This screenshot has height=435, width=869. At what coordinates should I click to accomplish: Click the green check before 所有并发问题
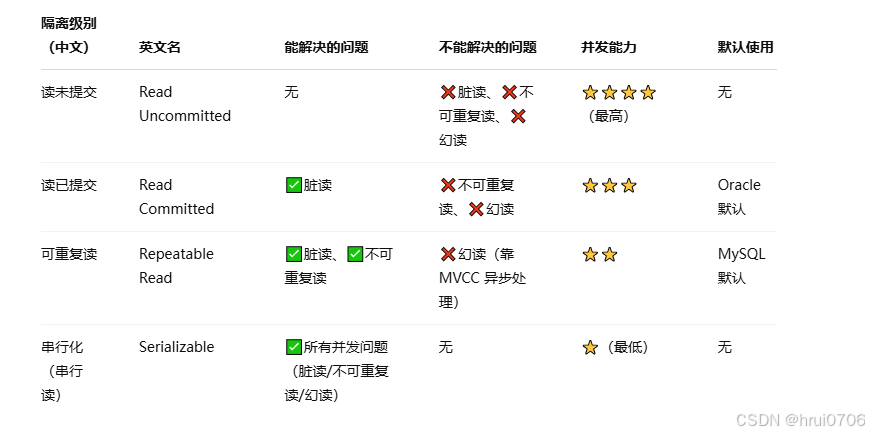294,347
